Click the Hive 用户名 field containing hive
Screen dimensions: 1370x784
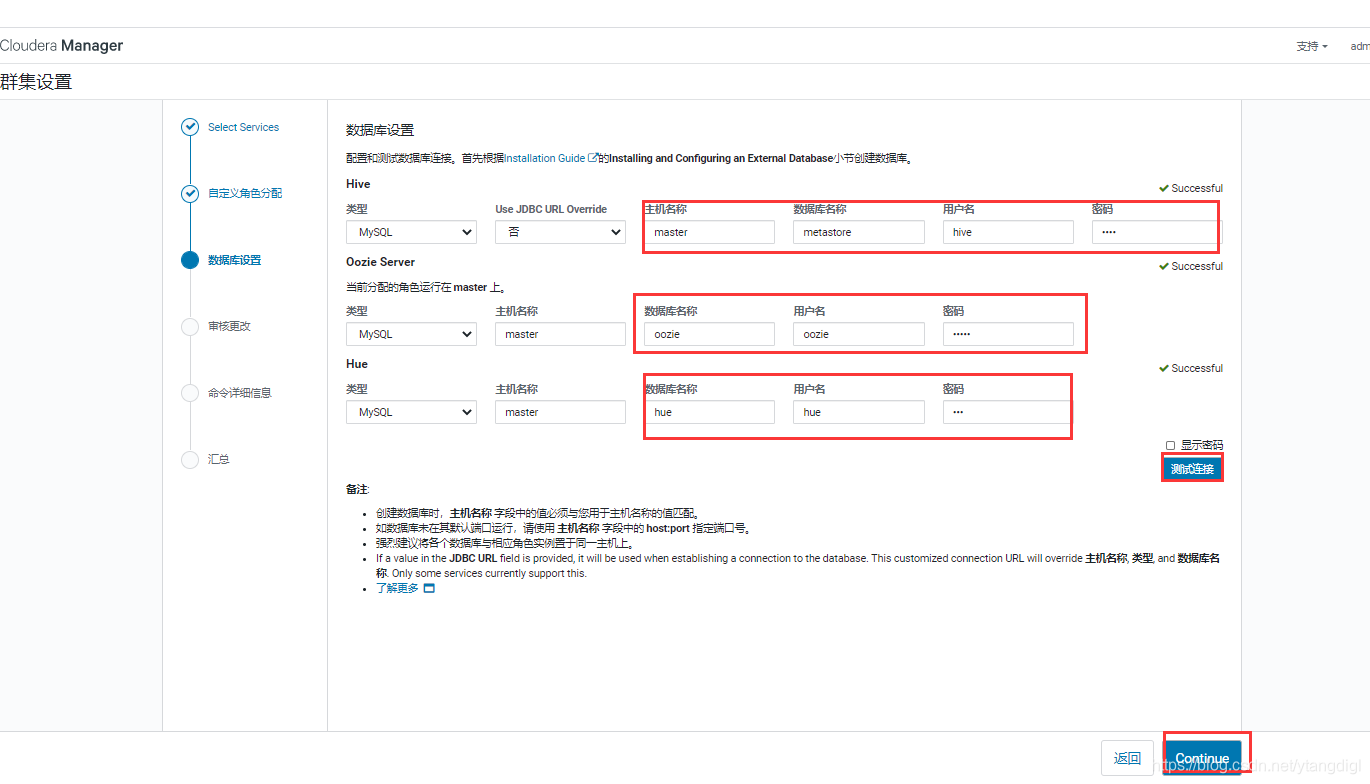coord(1008,232)
